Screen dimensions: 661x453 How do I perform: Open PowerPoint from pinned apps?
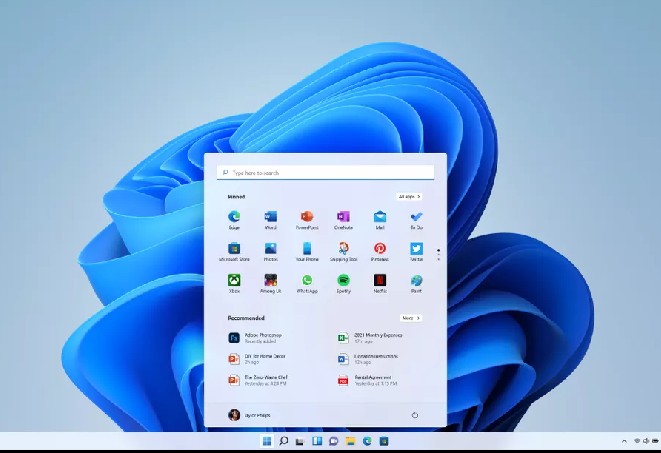point(307,220)
